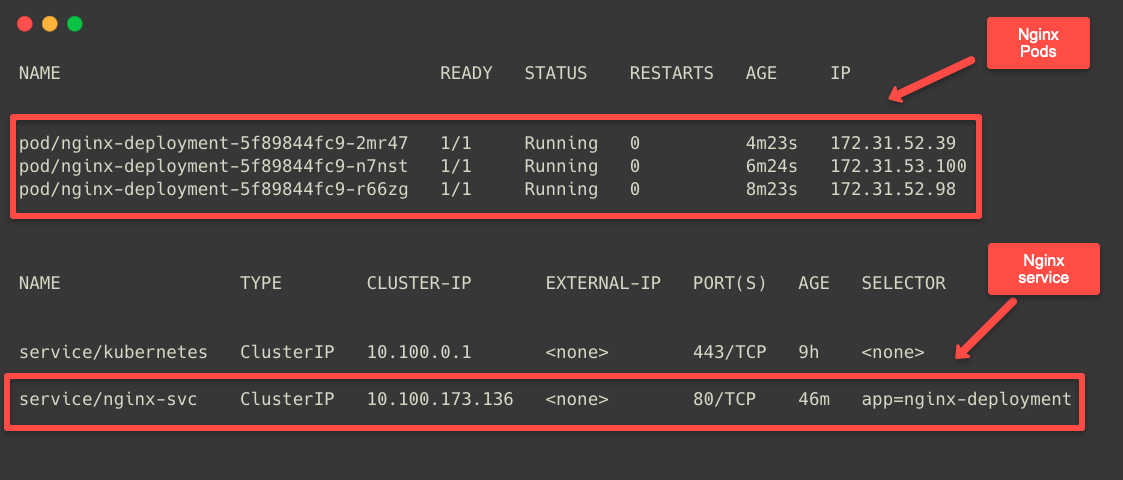The image size is (1123, 480).
Task: Click external IP <none> of service/nginx-svc
Action: pos(577,399)
